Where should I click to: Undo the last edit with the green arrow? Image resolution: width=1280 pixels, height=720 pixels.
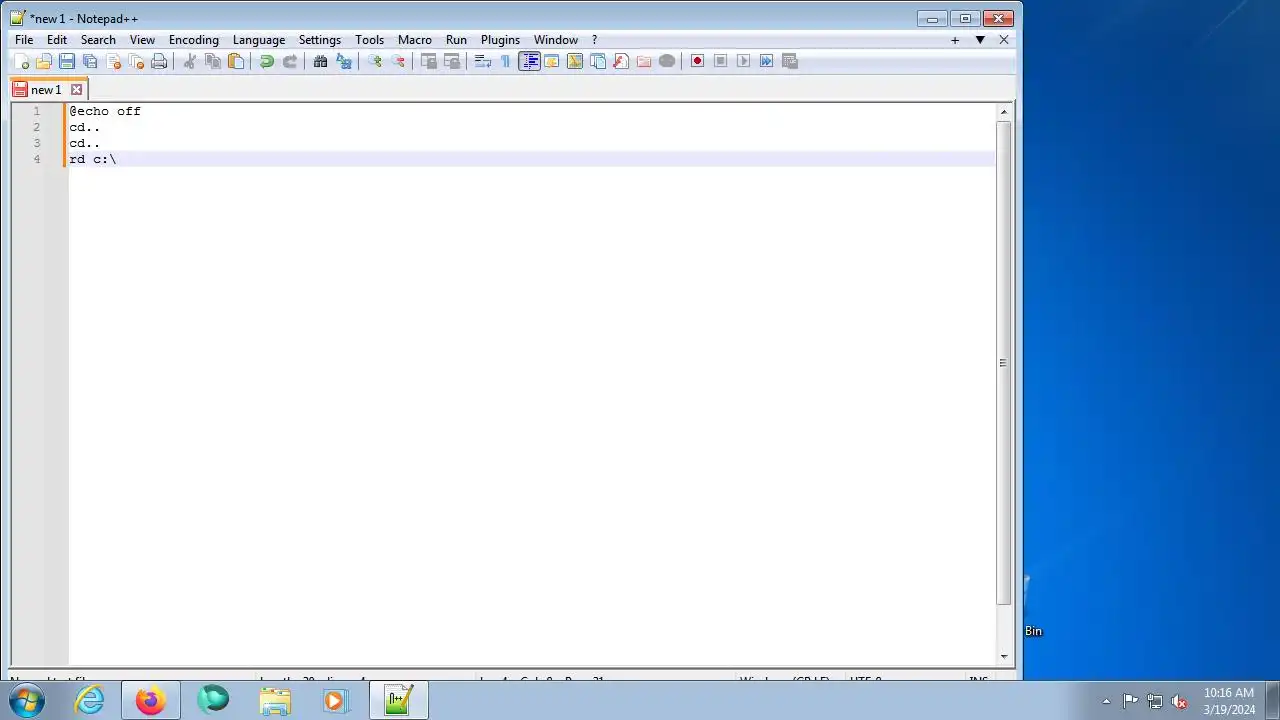(267, 61)
